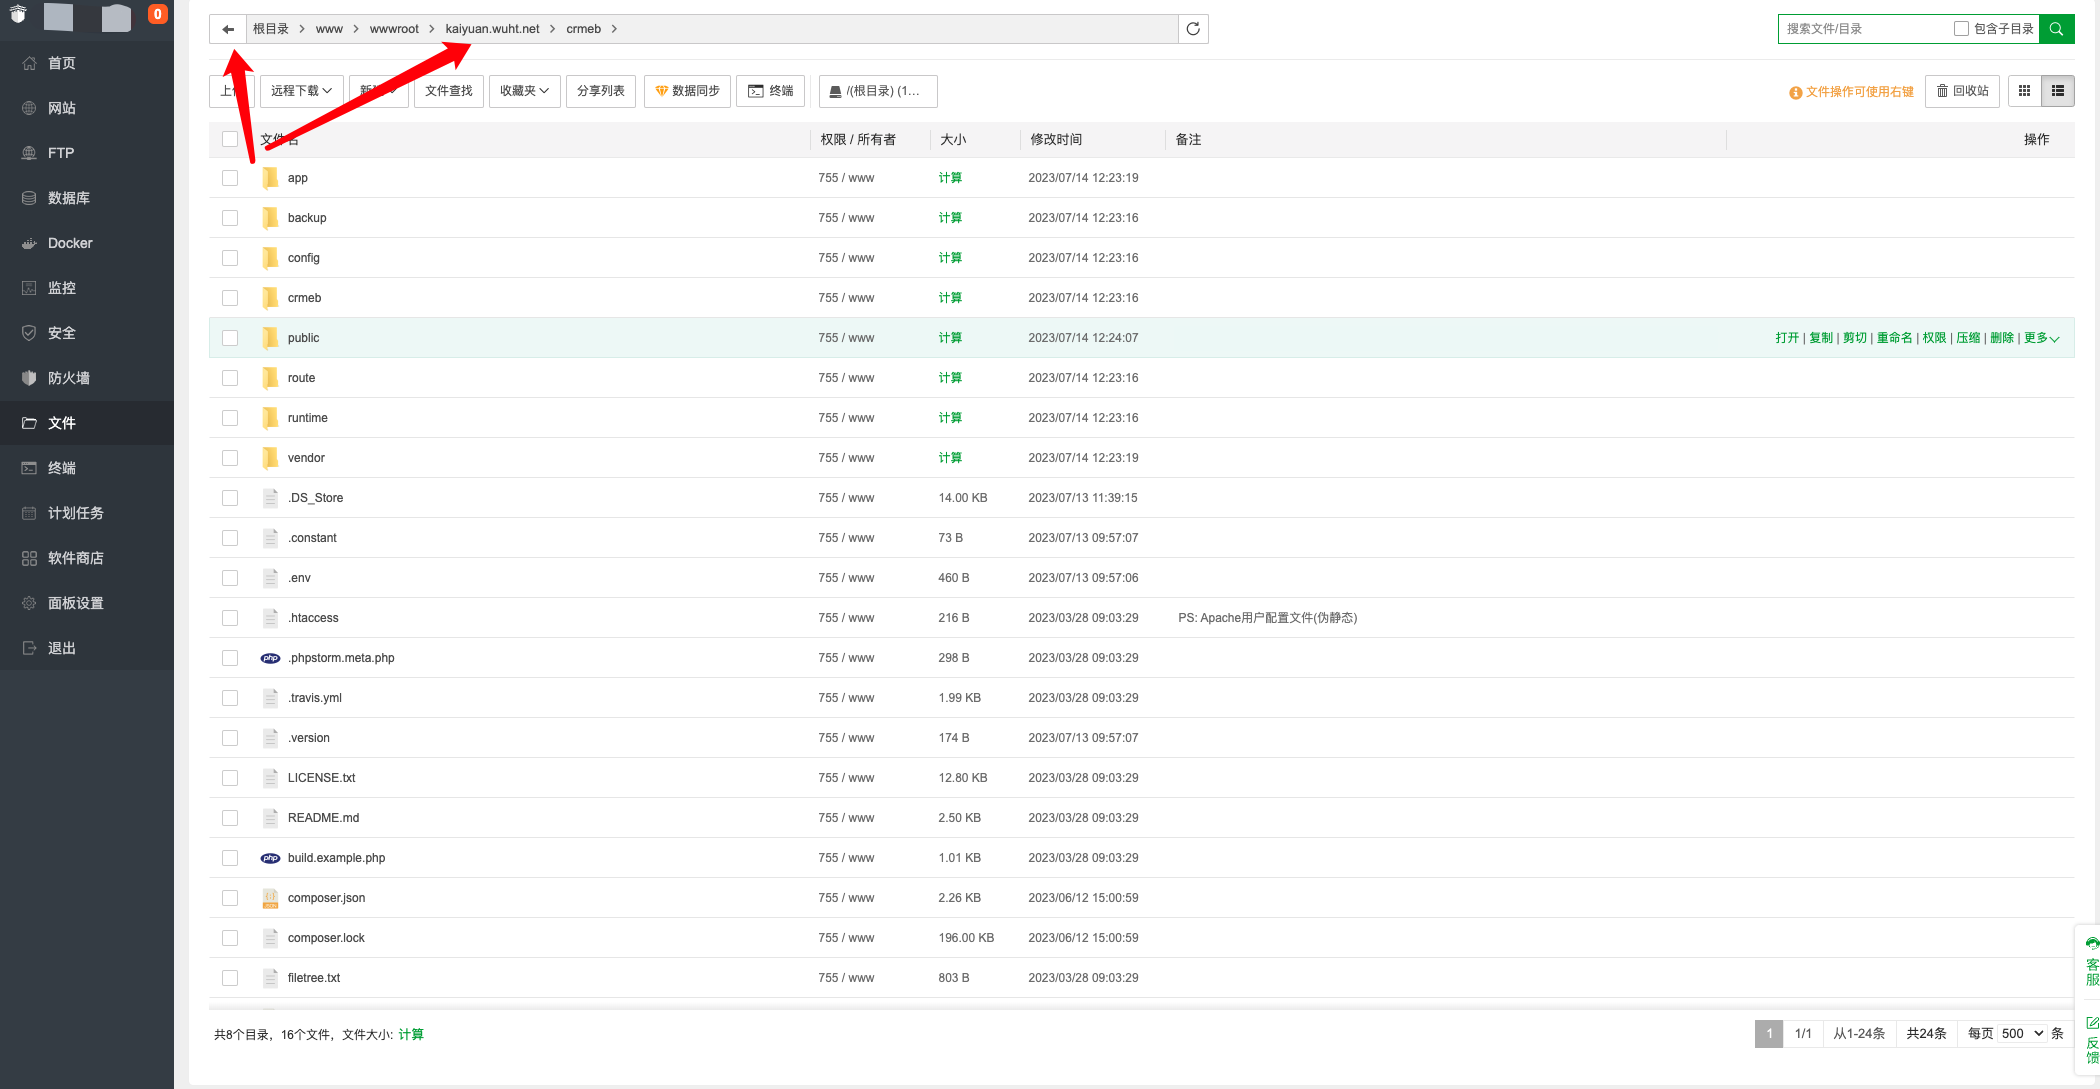The width and height of the screenshot is (2100, 1089).
Task: Open 软件商店 software store icon
Action: click(29, 558)
